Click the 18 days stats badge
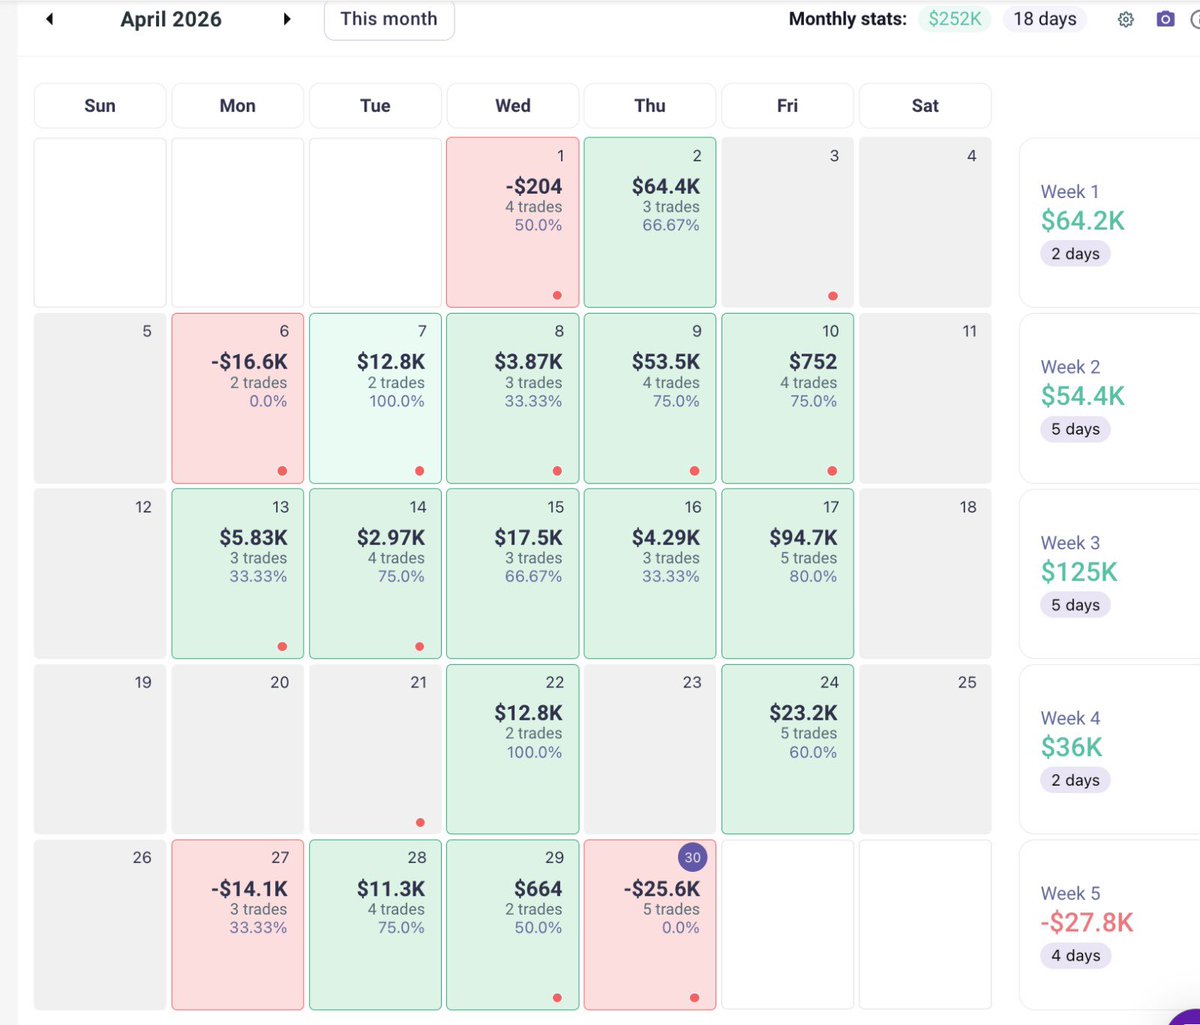The height and width of the screenshot is (1025, 1200). point(1045,19)
